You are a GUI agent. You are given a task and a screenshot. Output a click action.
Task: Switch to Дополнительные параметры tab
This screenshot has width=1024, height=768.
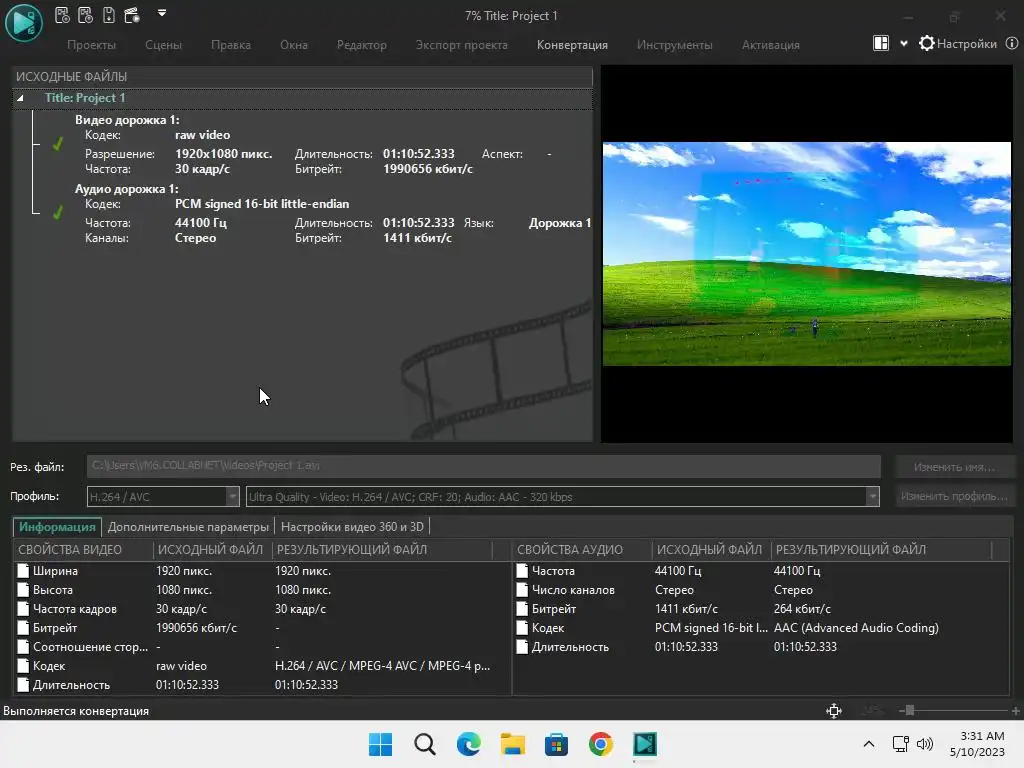click(x=188, y=526)
